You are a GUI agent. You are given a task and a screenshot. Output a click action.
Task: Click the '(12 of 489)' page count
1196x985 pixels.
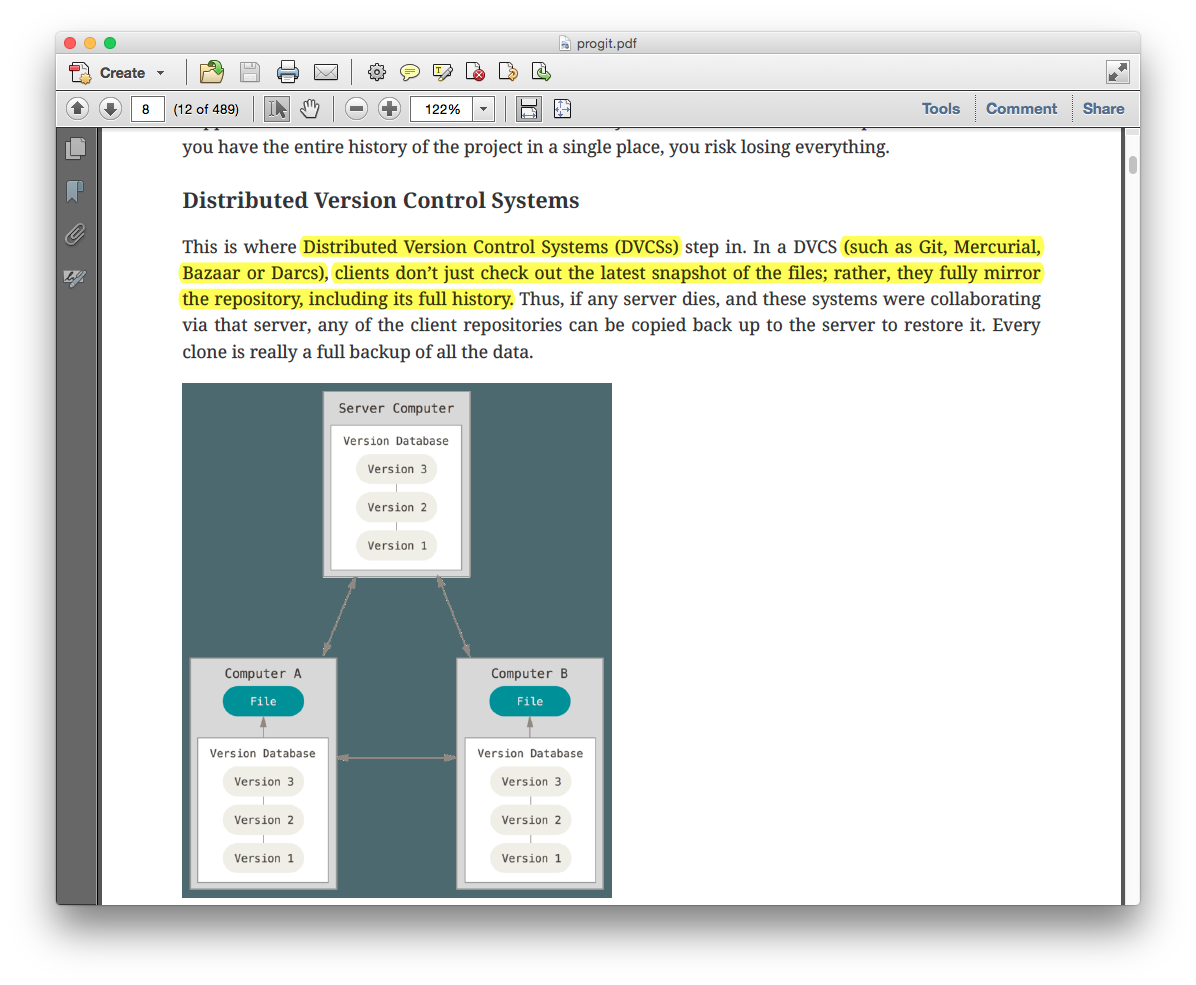click(x=206, y=109)
